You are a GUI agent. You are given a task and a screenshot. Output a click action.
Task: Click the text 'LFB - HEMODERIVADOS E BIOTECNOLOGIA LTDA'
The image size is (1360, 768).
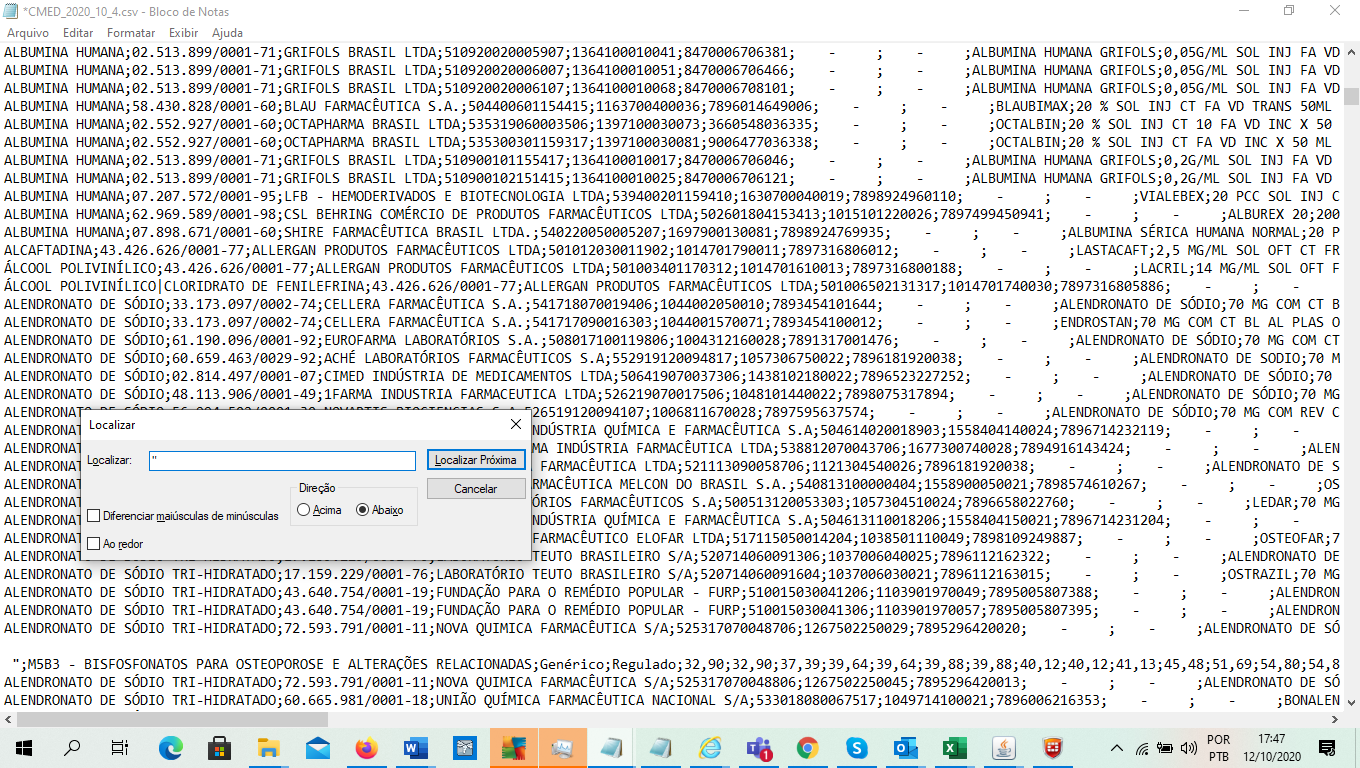443,196
